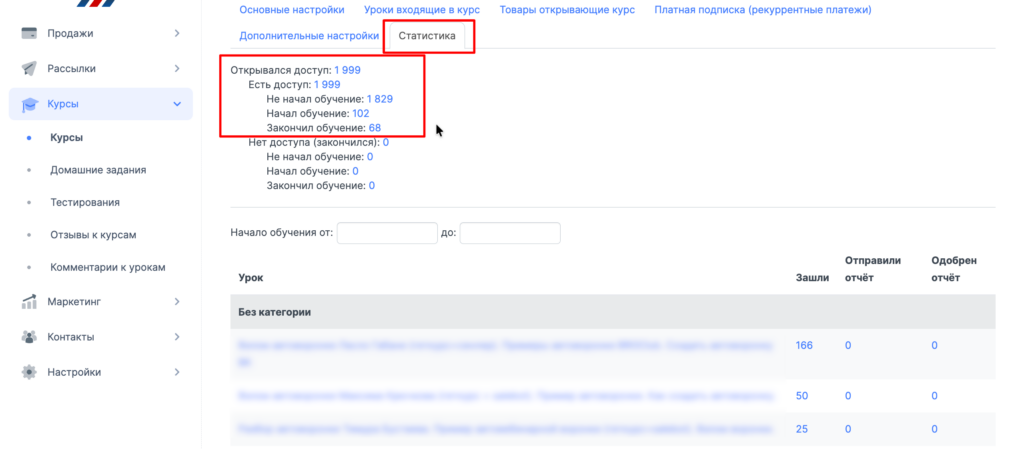Click the до end date field

(509, 233)
